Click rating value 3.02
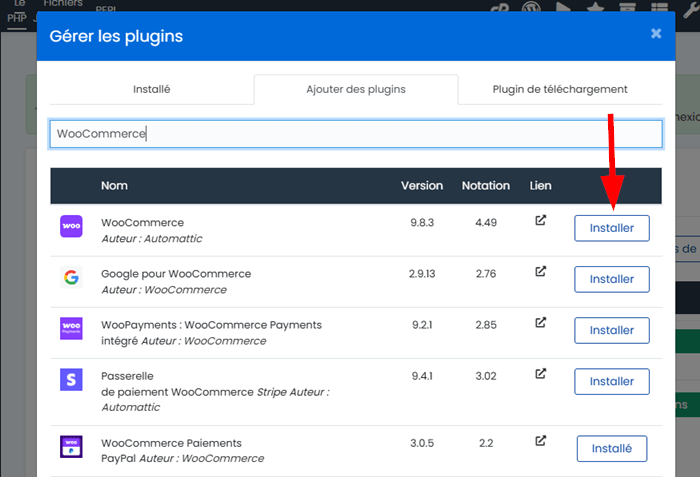Viewport: 700px width, 477px height. (x=486, y=376)
